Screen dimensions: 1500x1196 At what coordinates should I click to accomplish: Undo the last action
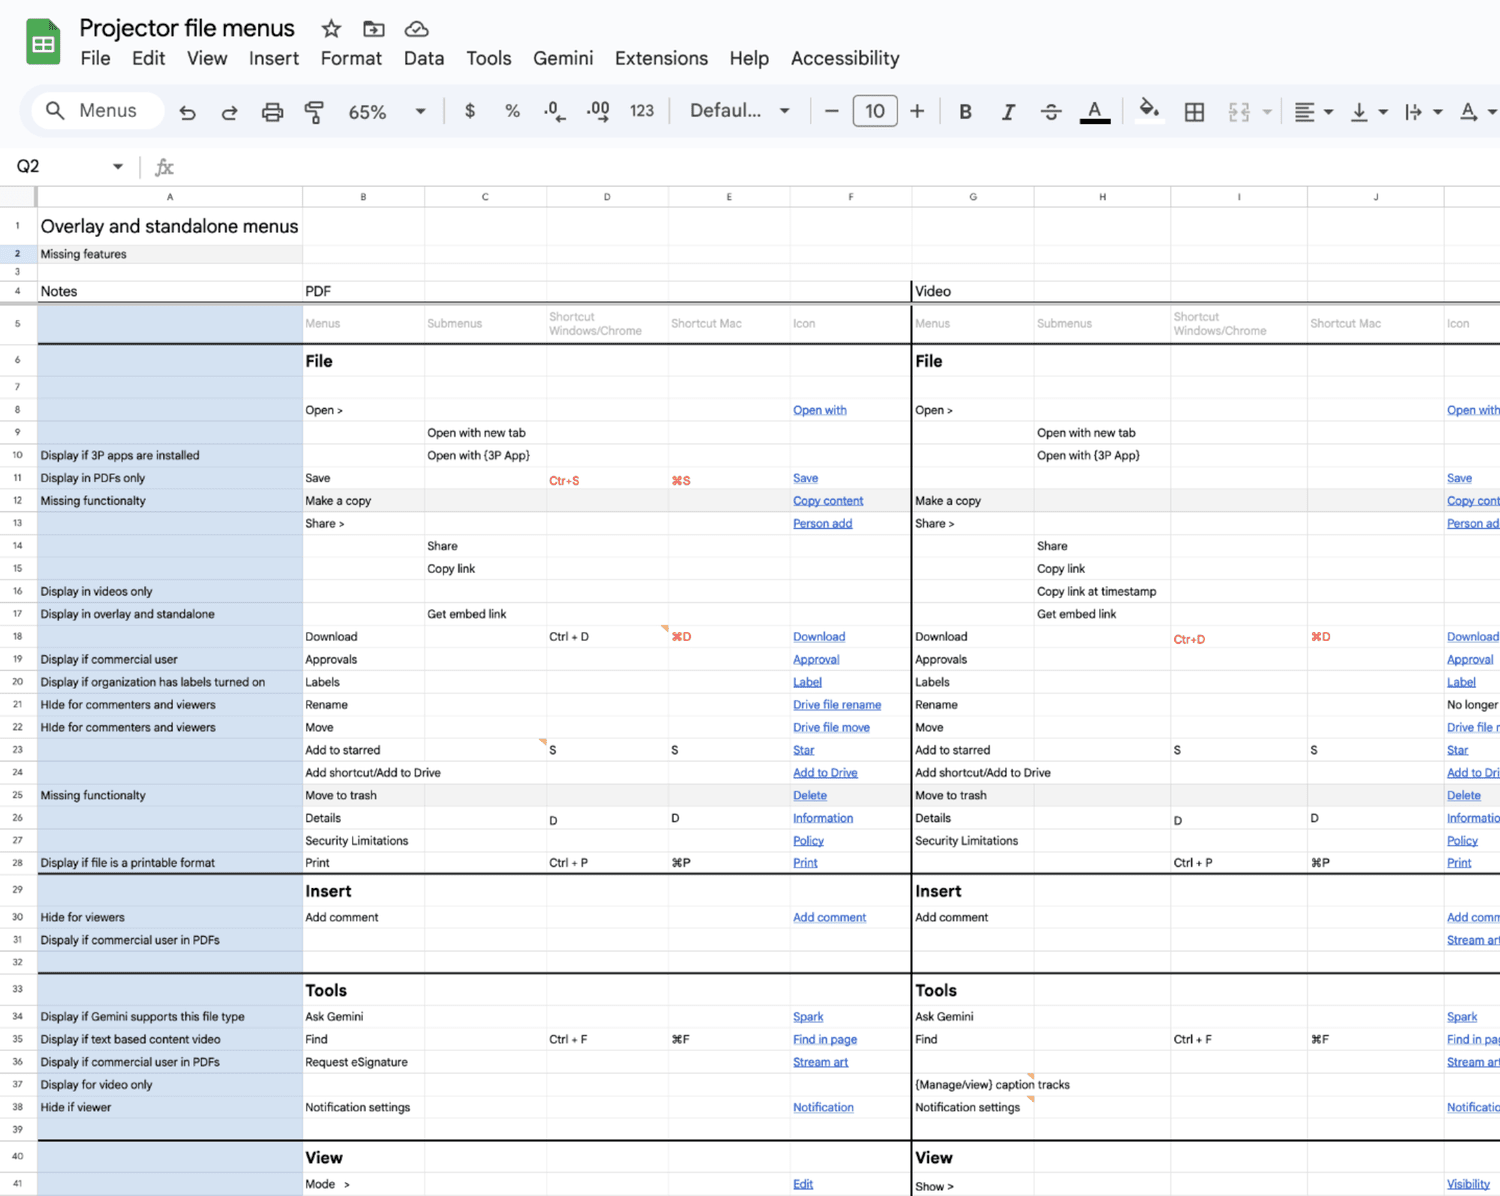click(x=187, y=111)
